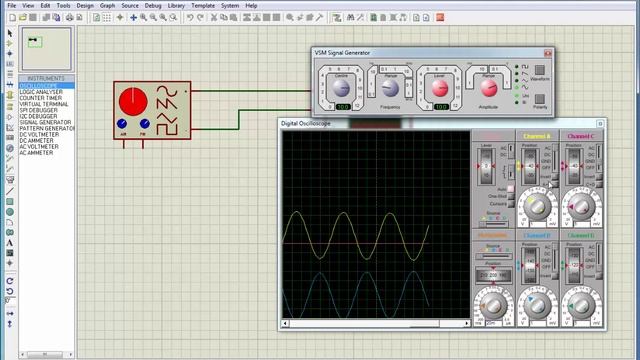Toggle Channel A Invert button
Screen dimensions: 640x360
click(x=555, y=177)
